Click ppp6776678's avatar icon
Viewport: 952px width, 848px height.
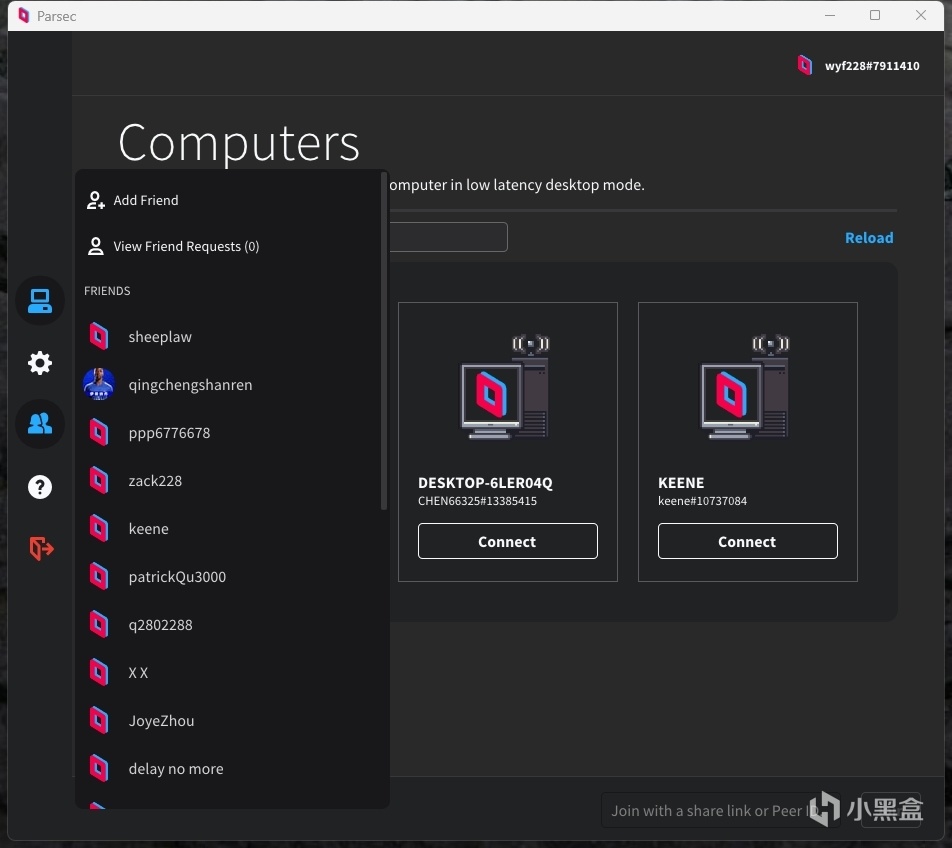[x=99, y=432]
